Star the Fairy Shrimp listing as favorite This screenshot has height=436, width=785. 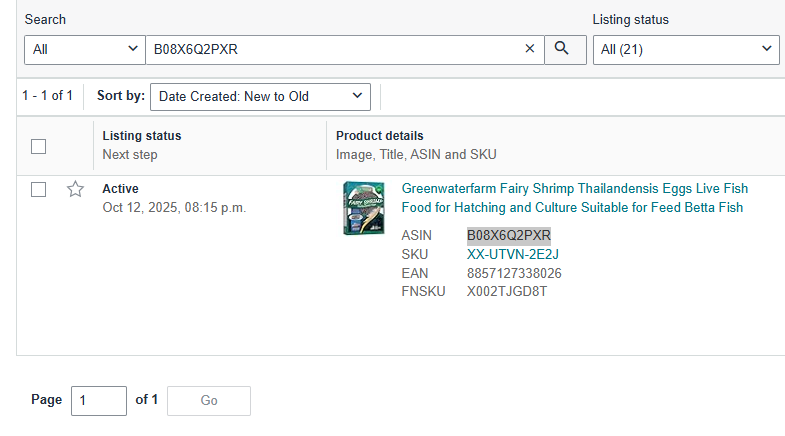75,189
